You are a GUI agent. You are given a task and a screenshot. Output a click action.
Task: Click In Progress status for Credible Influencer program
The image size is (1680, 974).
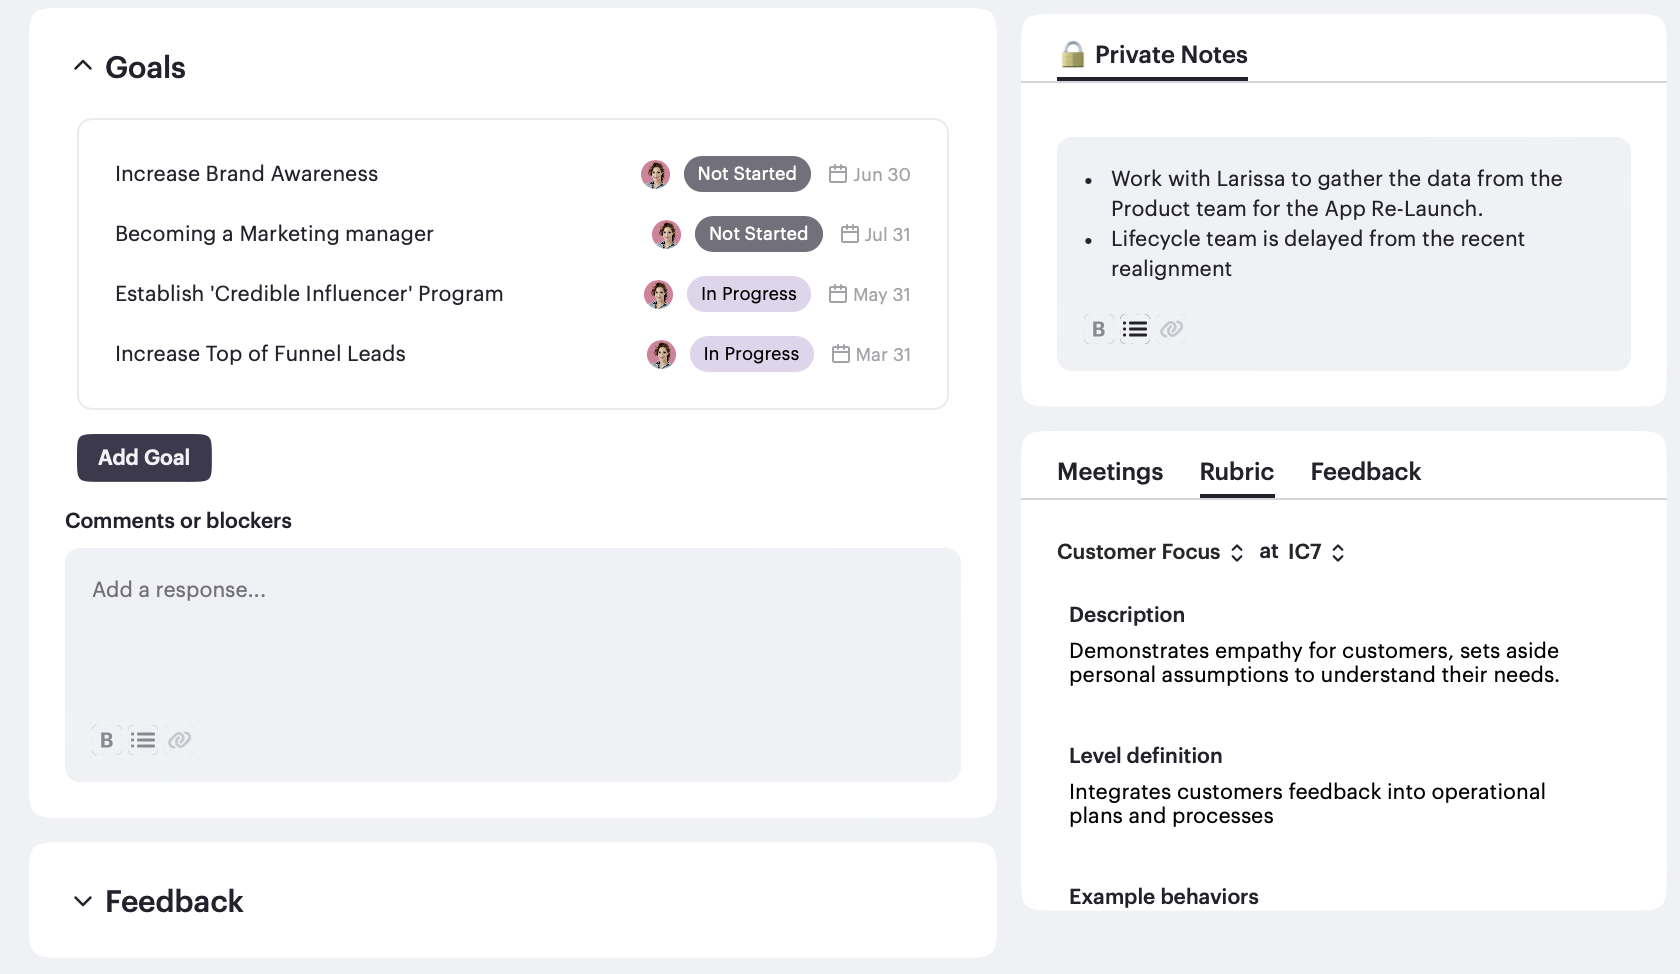pyautogui.click(x=748, y=294)
